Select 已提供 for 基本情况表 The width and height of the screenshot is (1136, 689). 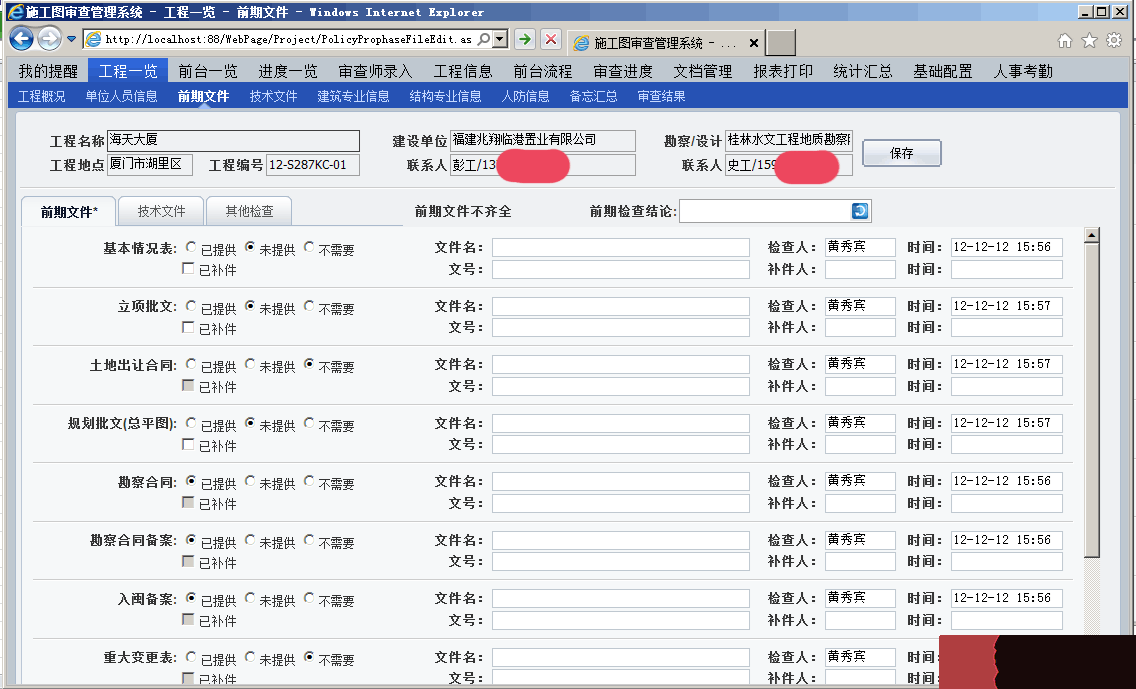(191, 247)
